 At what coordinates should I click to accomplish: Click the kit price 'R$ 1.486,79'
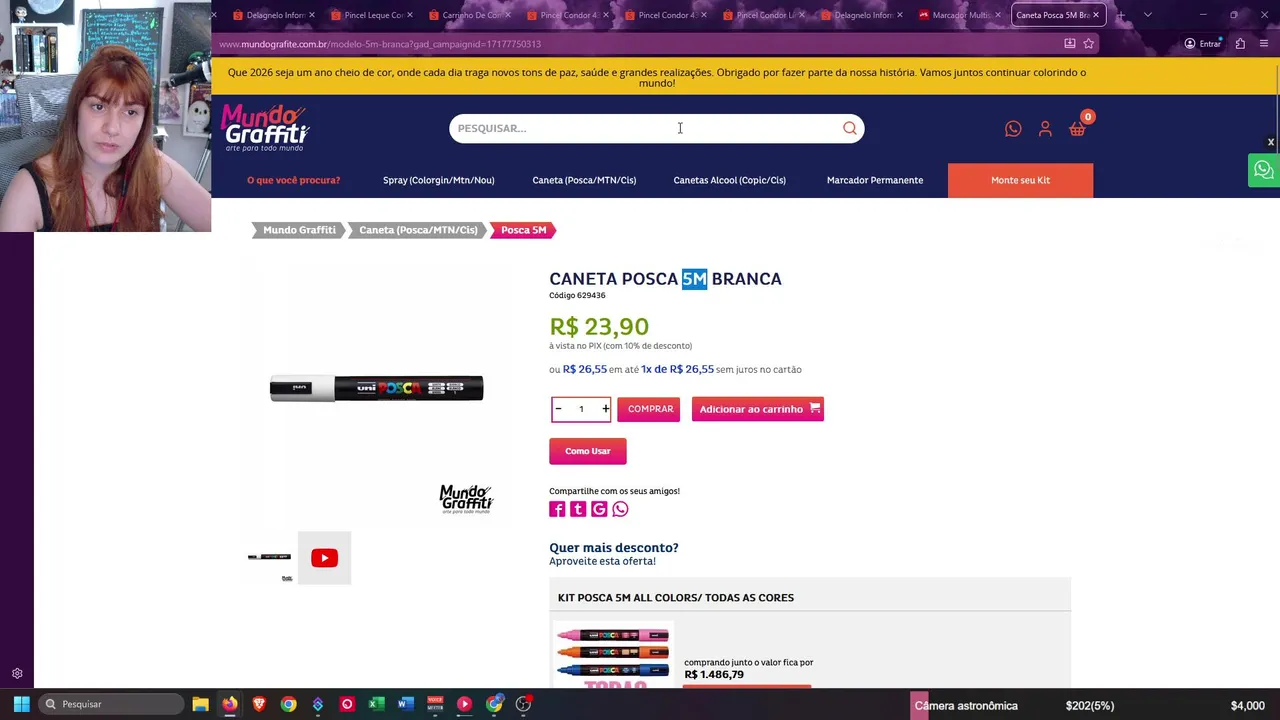(714, 675)
